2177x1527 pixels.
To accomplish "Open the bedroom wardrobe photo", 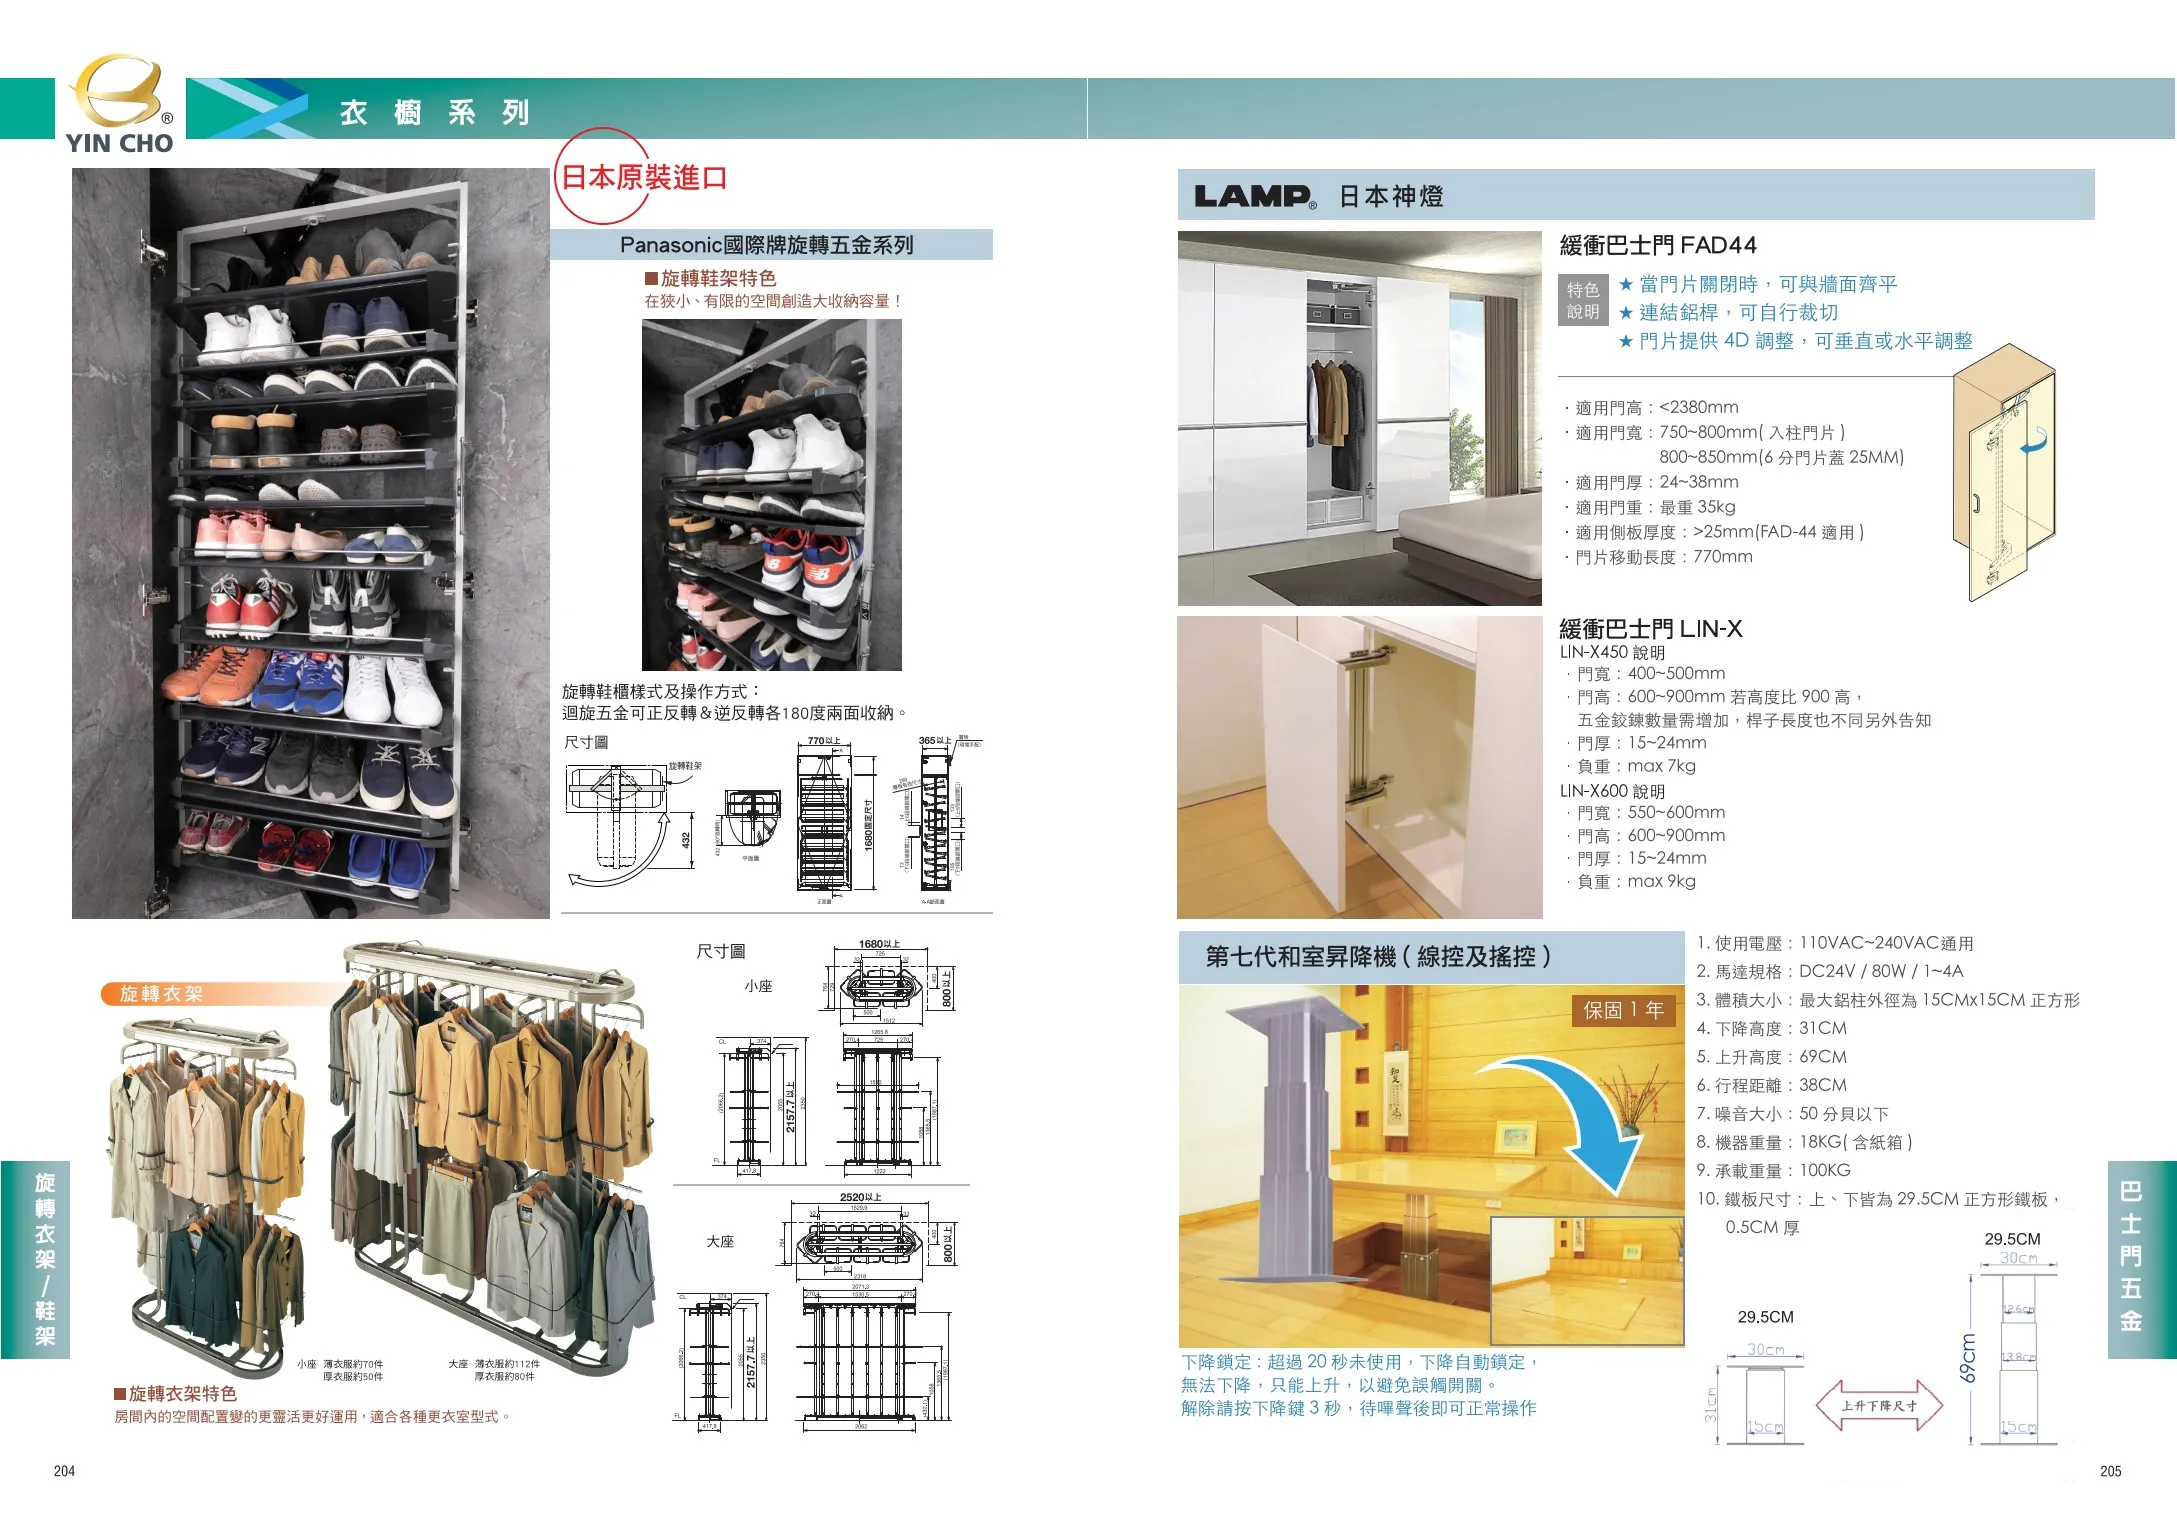I will click(x=1360, y=418).
